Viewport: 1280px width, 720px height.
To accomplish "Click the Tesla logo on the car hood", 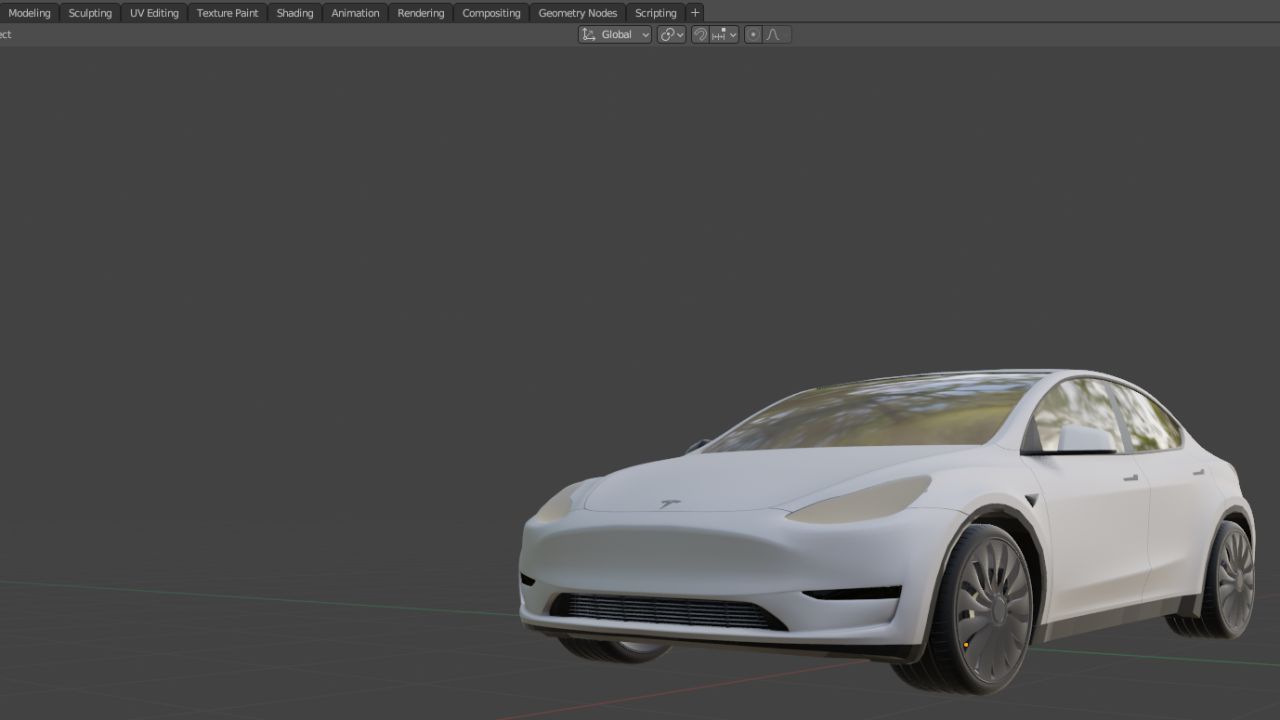I will point(669,504).
